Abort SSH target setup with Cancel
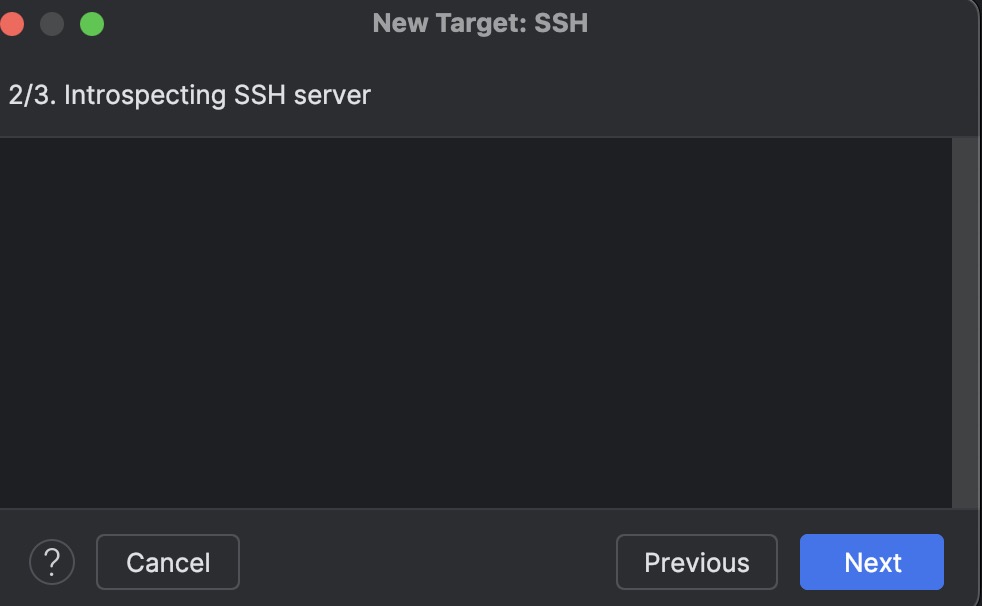The height and width of the screenshot is (606, 982). (x=168, y=562)
